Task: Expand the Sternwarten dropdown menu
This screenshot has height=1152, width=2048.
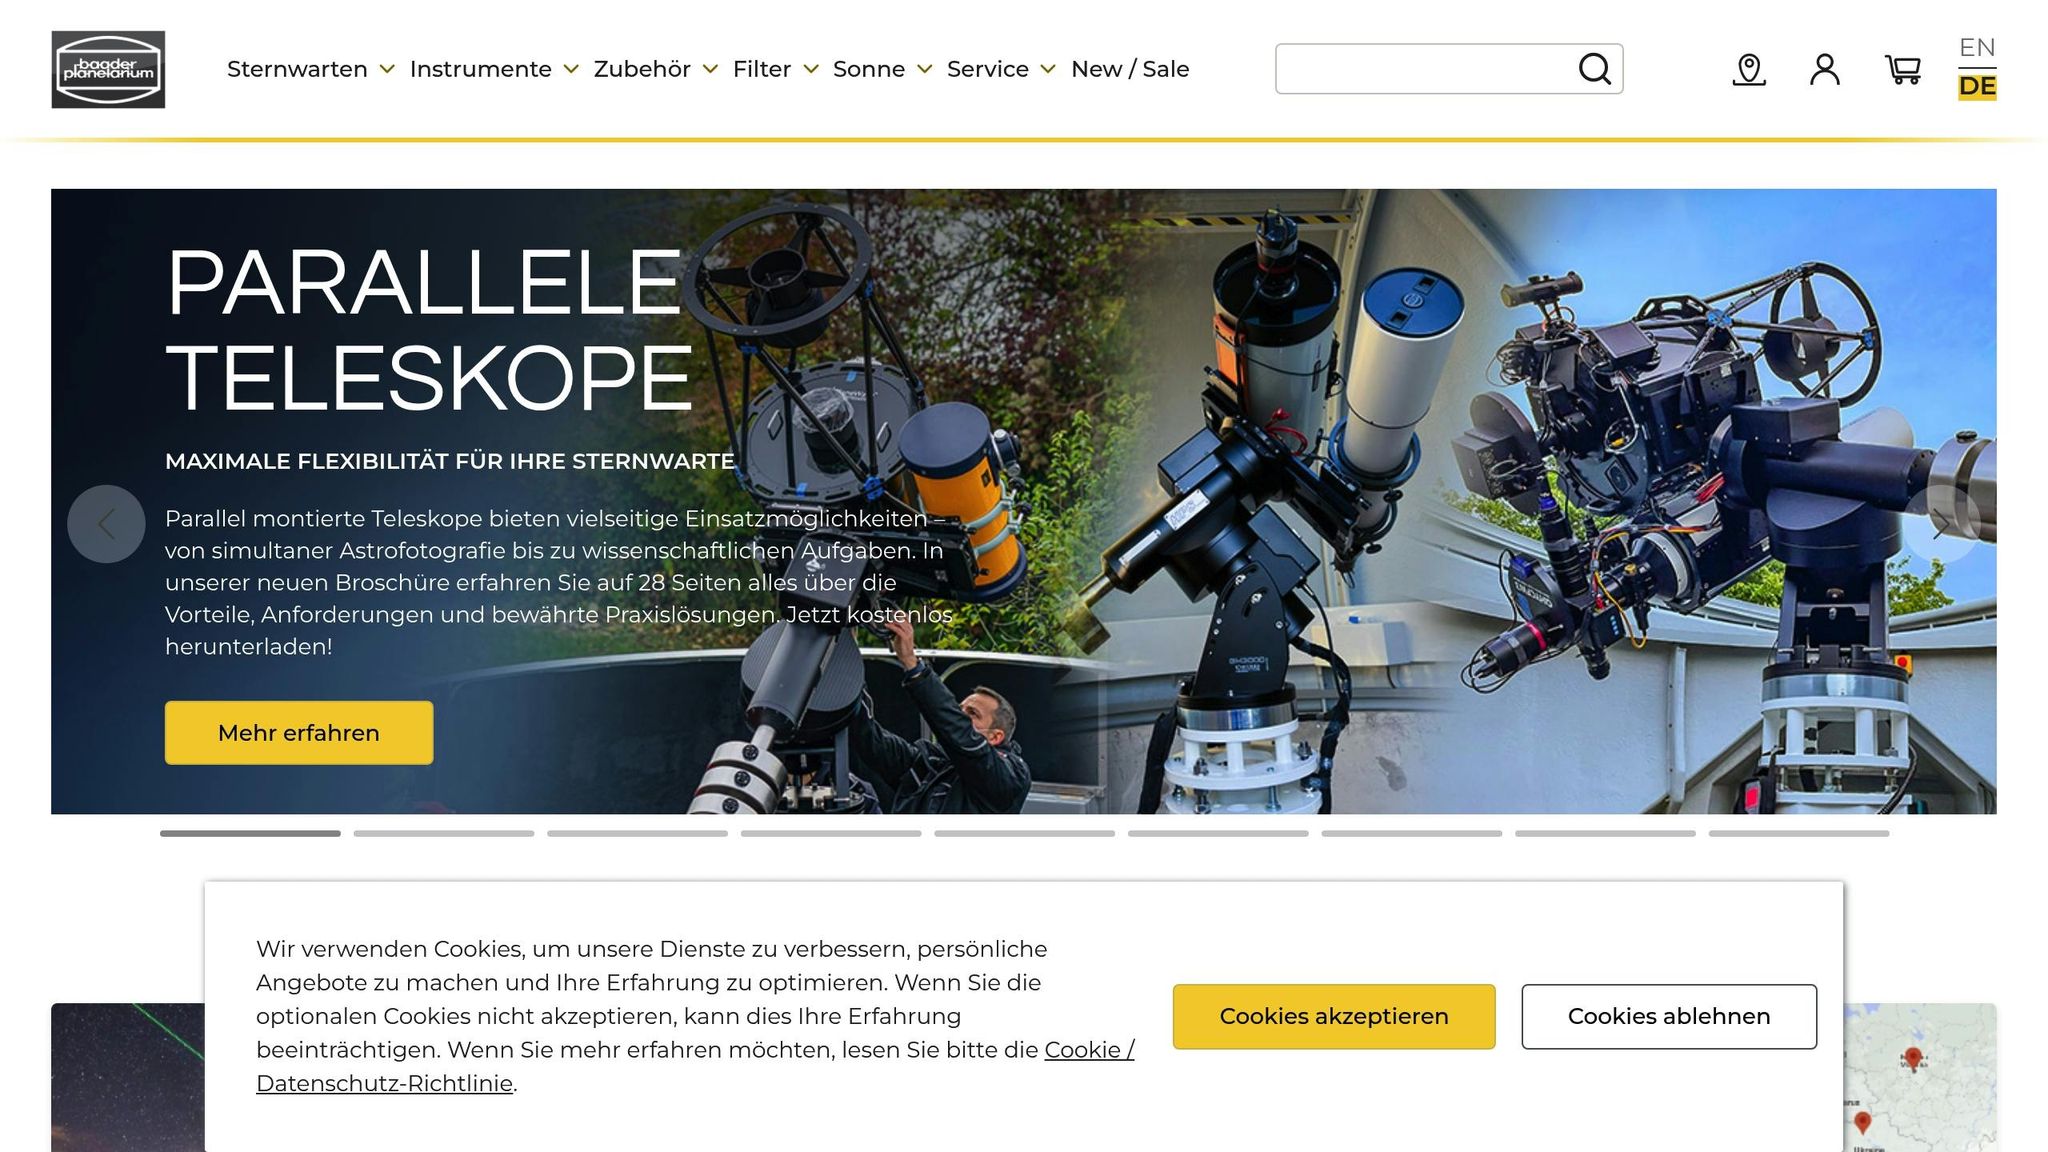Action: point(311,69)
